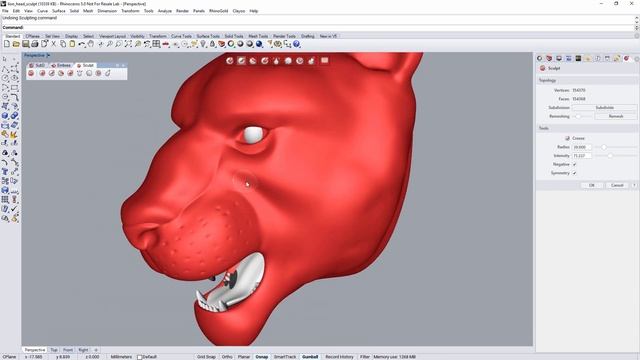The height and width of the screenshot is (360, 640).
Task: Open the red Sculpt panel tab icon
Action: tap(627, 58)
